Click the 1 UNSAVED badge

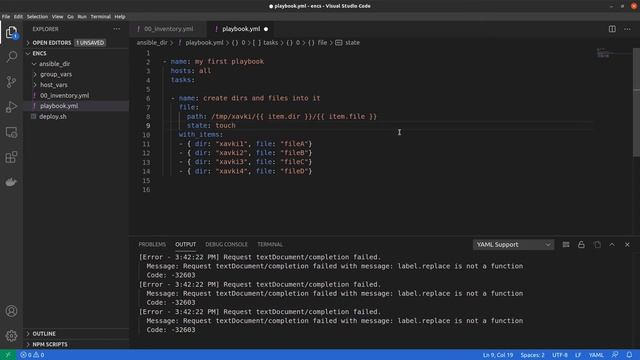click(90, 42)
